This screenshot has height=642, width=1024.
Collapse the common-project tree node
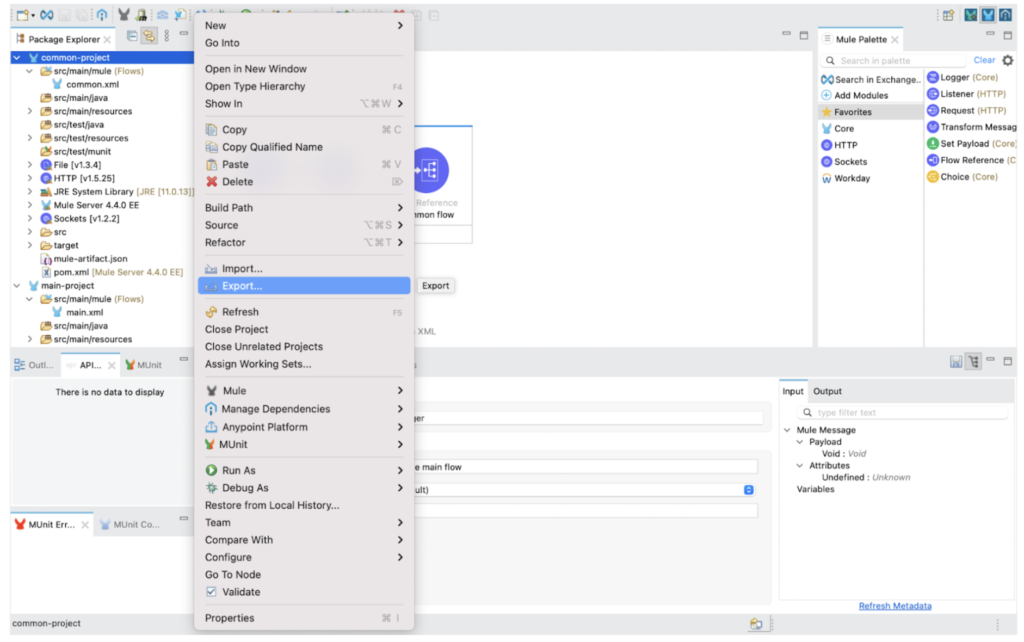(x=17, y=58)
